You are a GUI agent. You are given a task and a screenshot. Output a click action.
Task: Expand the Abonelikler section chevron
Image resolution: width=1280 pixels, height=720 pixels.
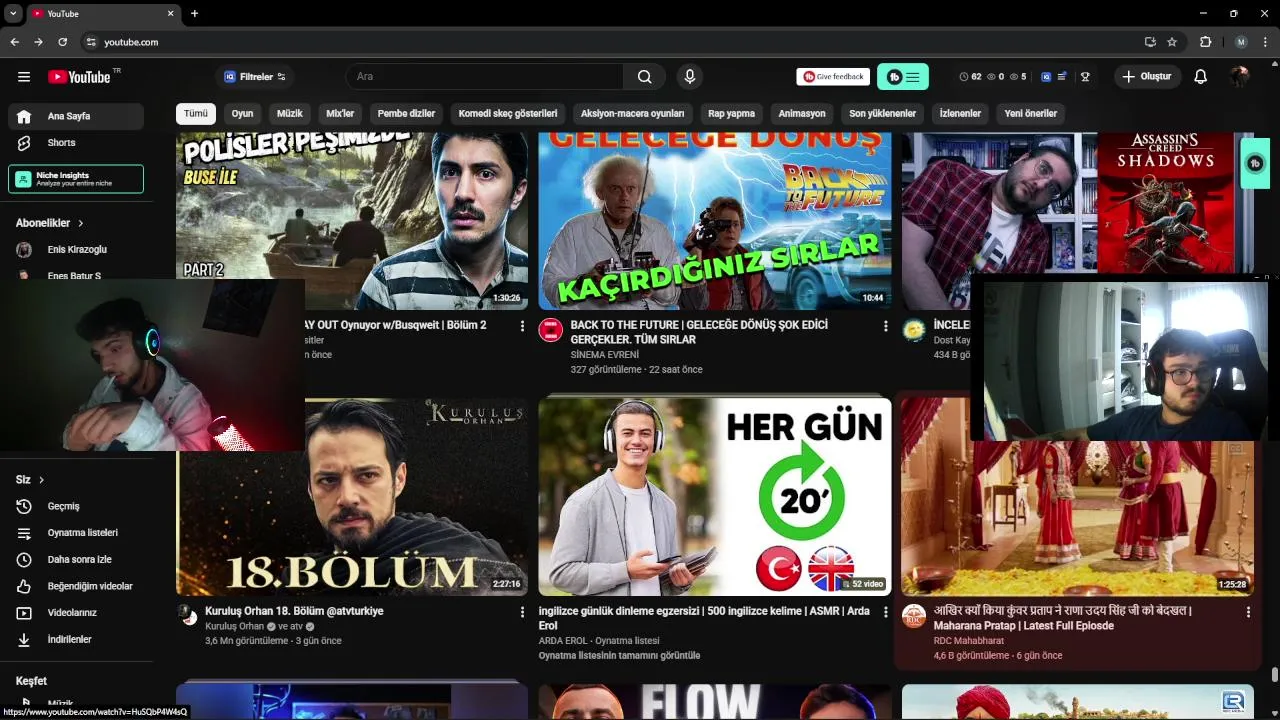[81, 223]
